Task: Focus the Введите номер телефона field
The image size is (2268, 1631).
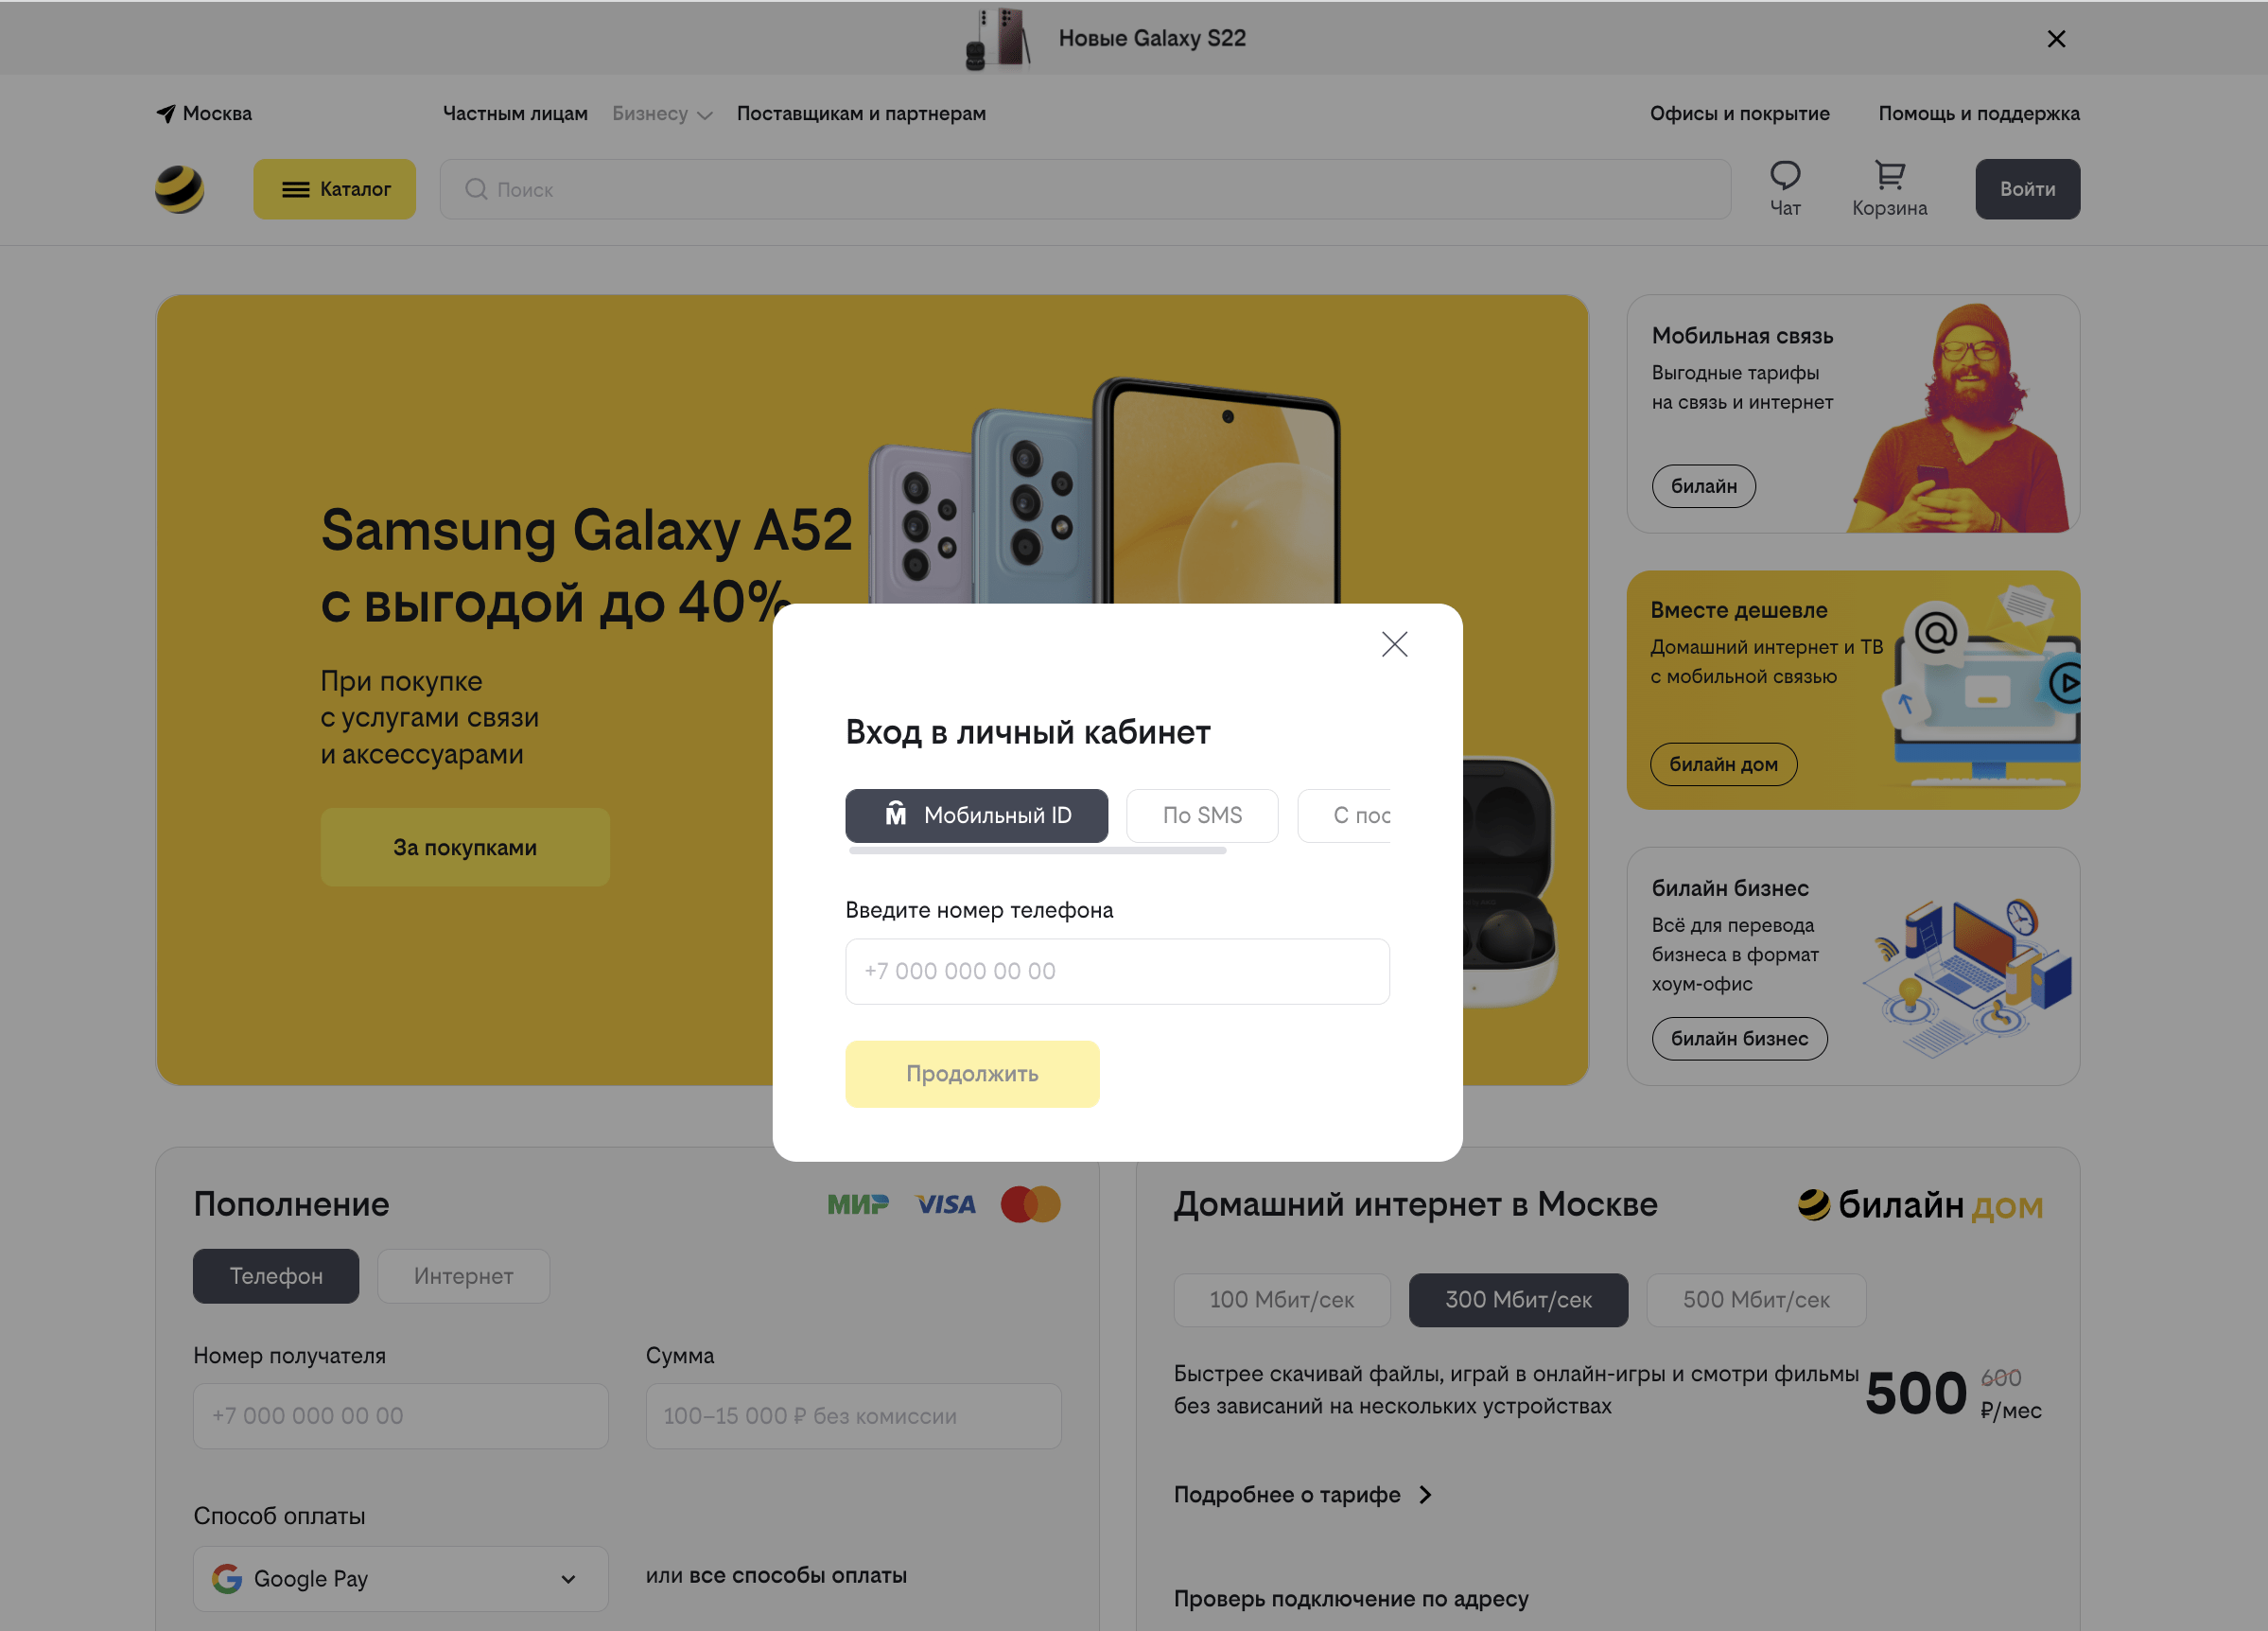Action: pos(1117,971)
